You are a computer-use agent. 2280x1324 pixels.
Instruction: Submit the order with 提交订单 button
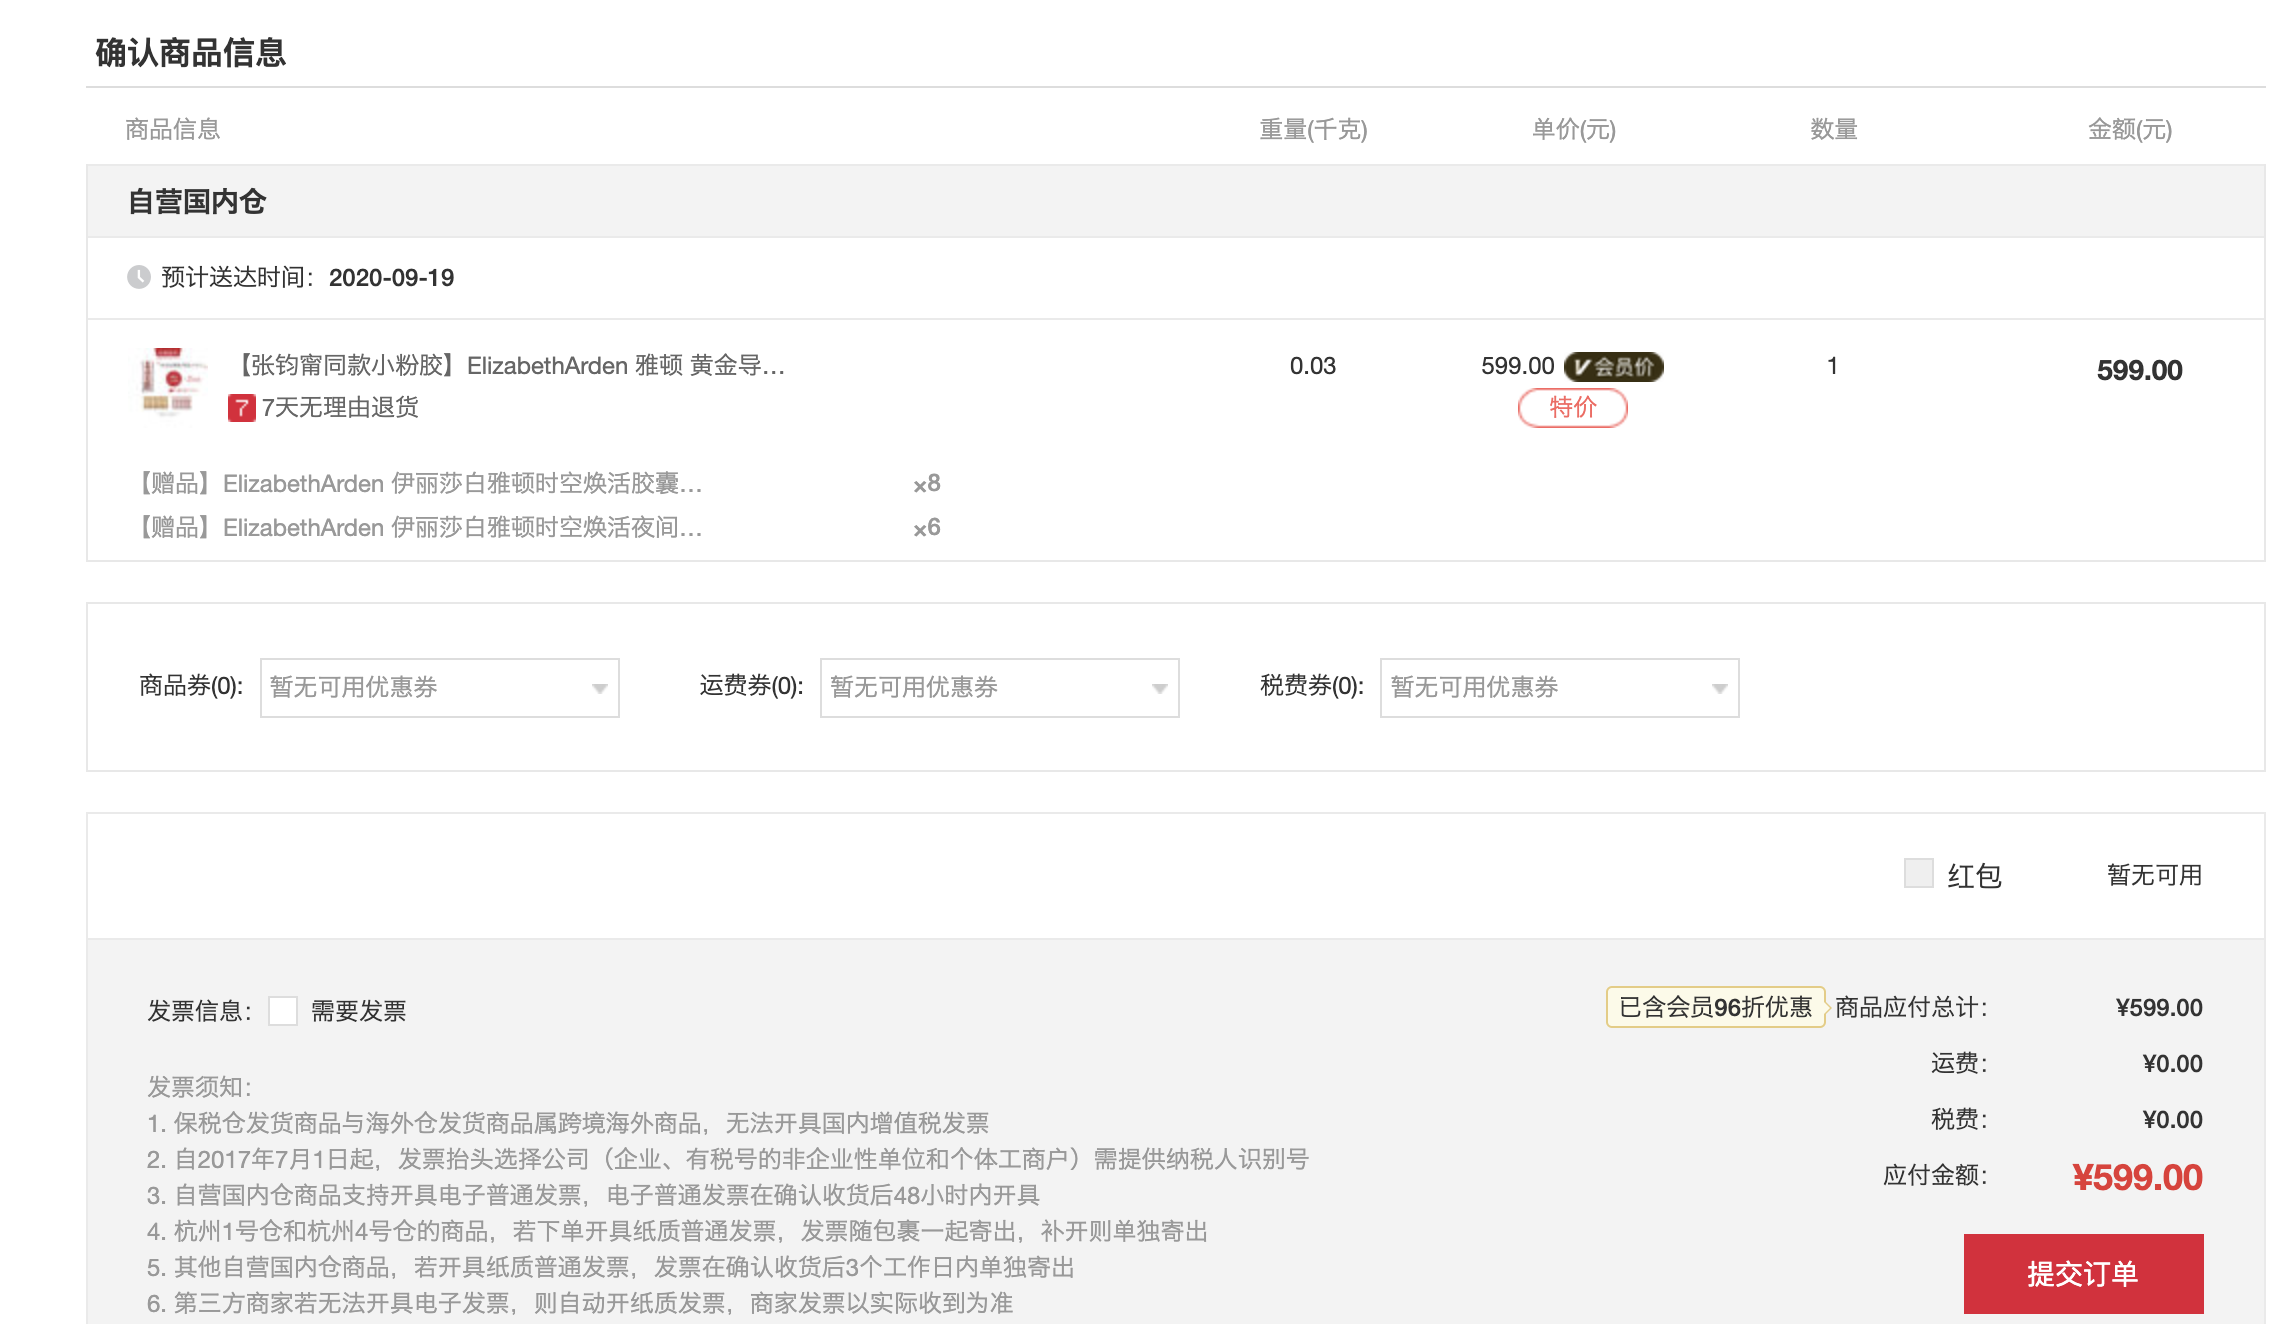point(2083,1273)
